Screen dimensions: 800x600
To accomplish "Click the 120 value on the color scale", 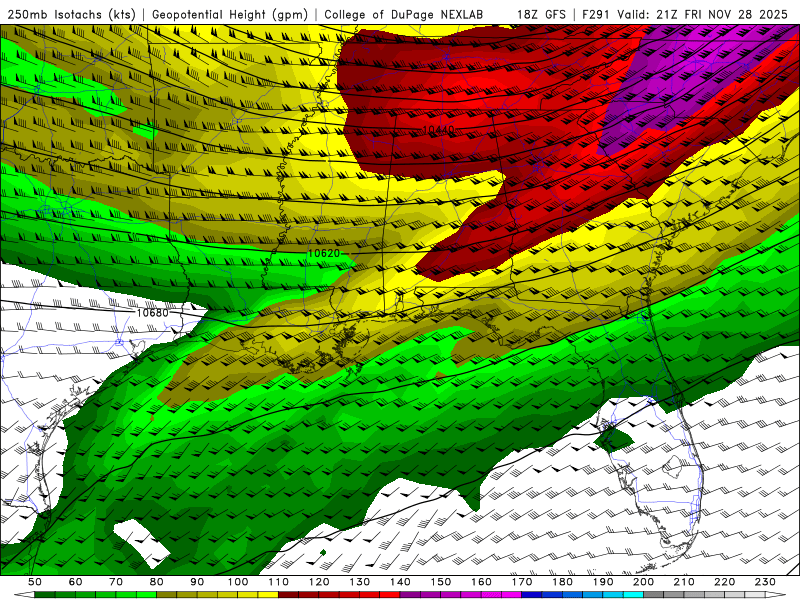I will [x=319, y=582].
